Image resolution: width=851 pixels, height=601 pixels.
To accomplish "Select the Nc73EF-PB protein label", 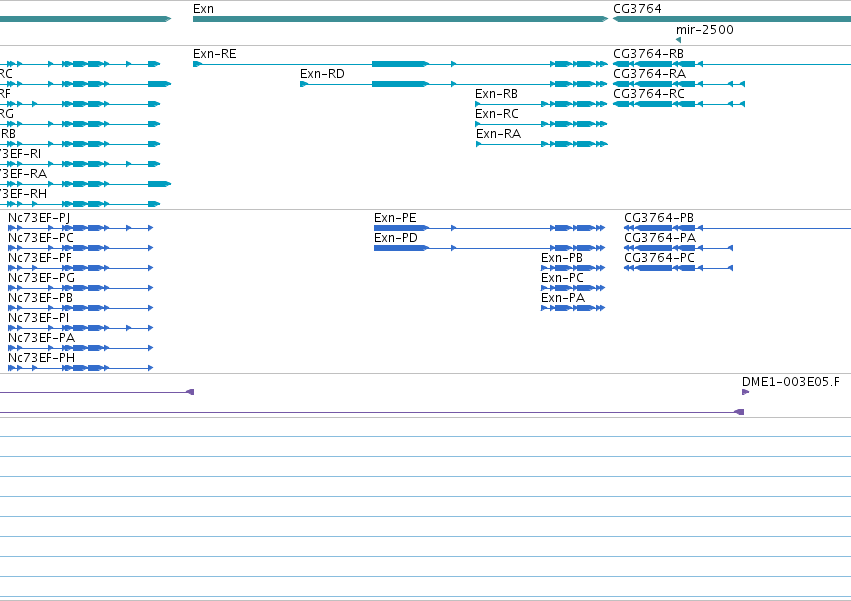I will pyautogui.click(x=40, y=298).
